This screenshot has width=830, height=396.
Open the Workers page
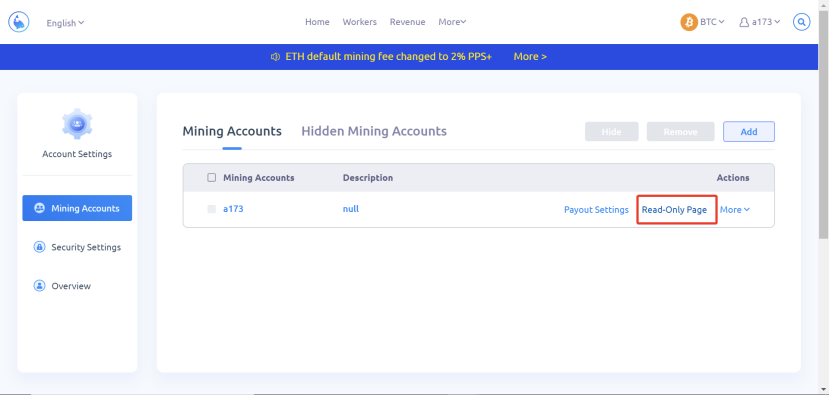(359, 22)
